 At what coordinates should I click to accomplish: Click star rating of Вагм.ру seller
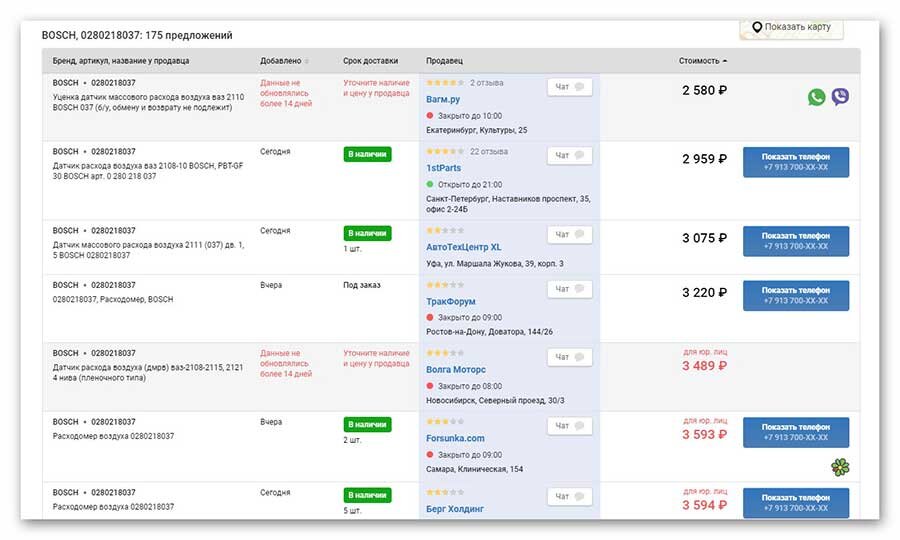tap(445, 83)
